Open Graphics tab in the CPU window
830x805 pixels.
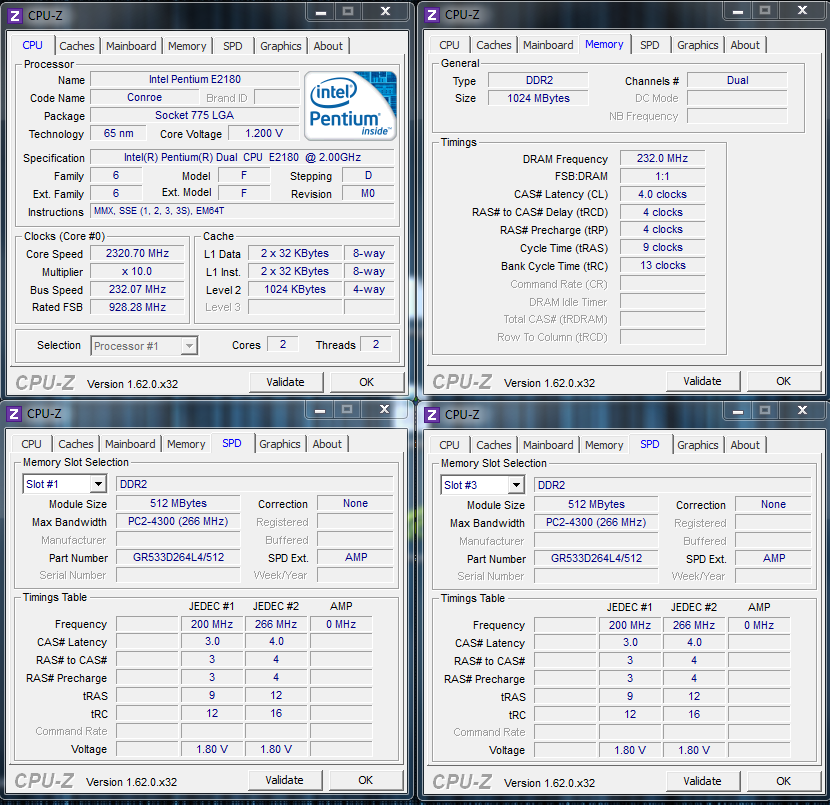pyautogui.click(x=281, y=46)
